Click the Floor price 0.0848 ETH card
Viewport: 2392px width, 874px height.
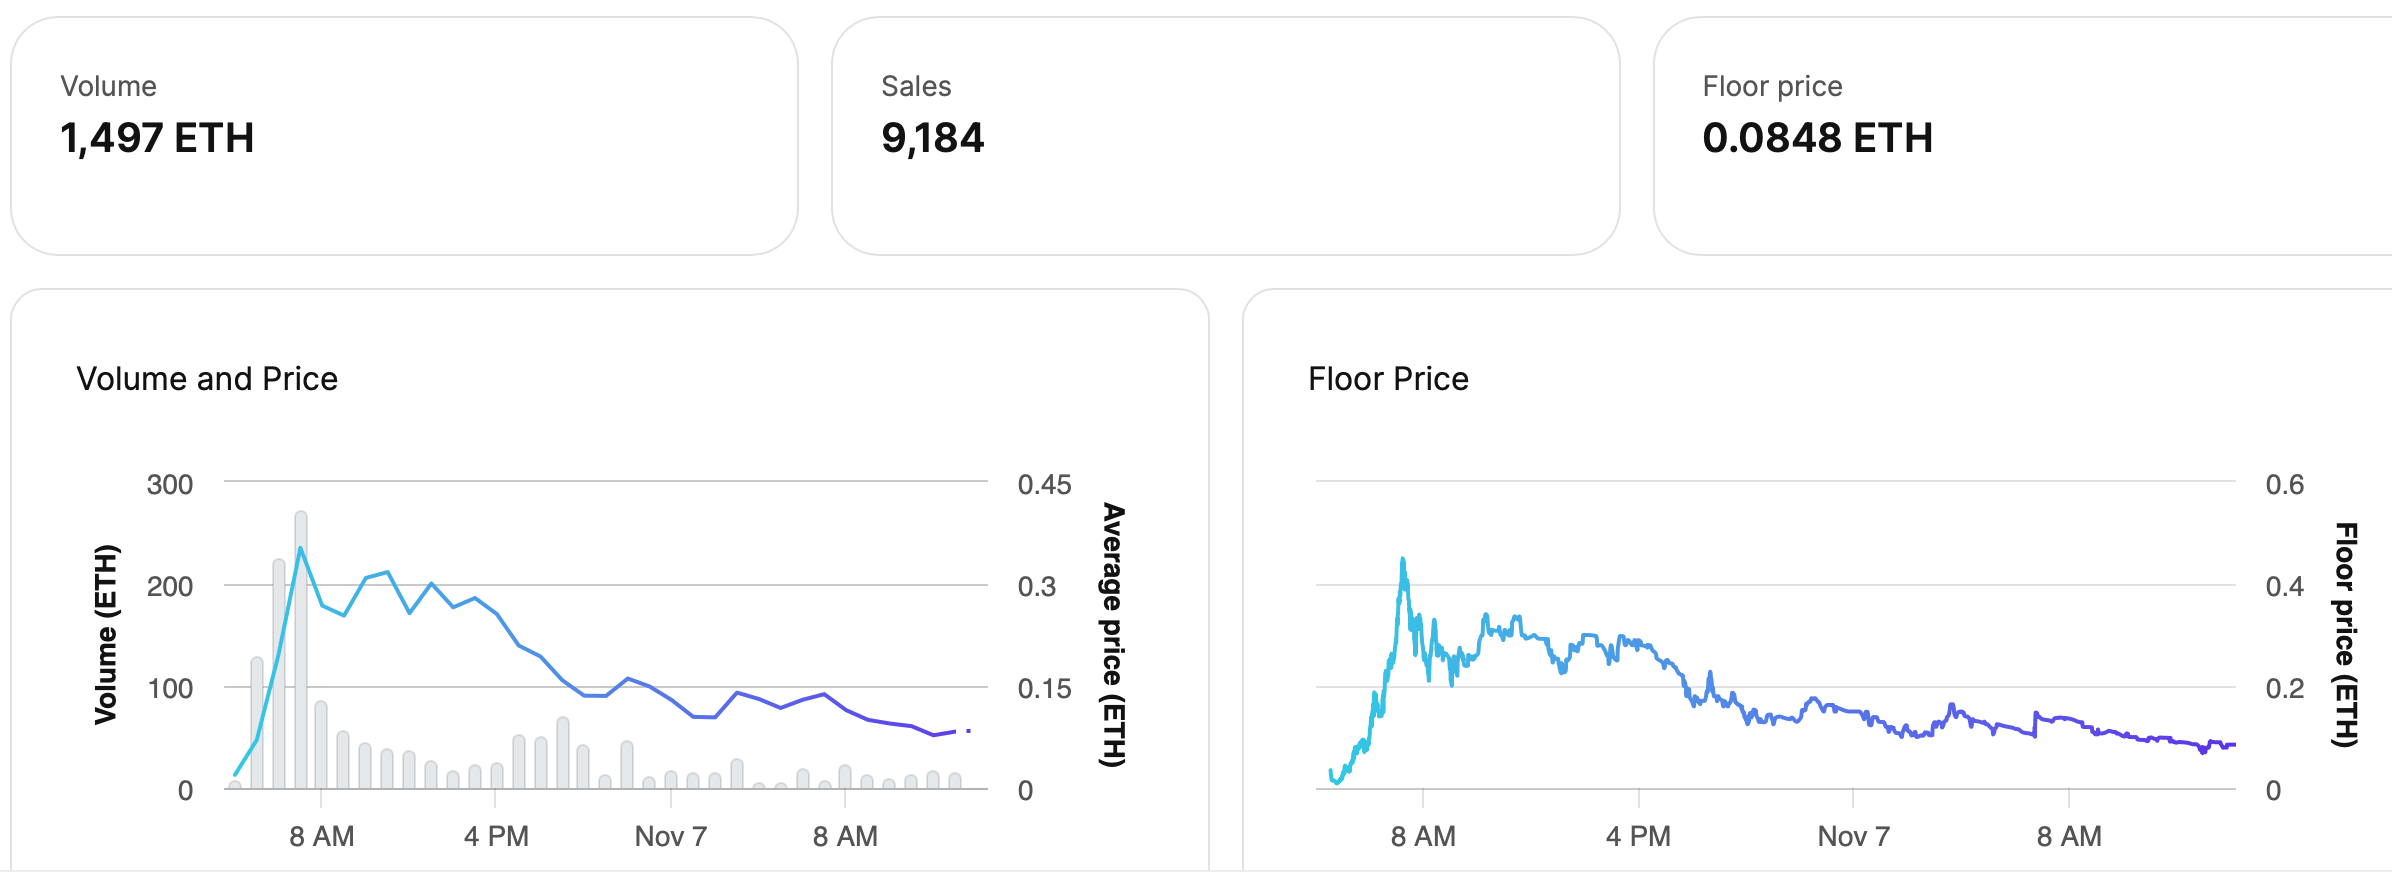(x=2020, y=135)
